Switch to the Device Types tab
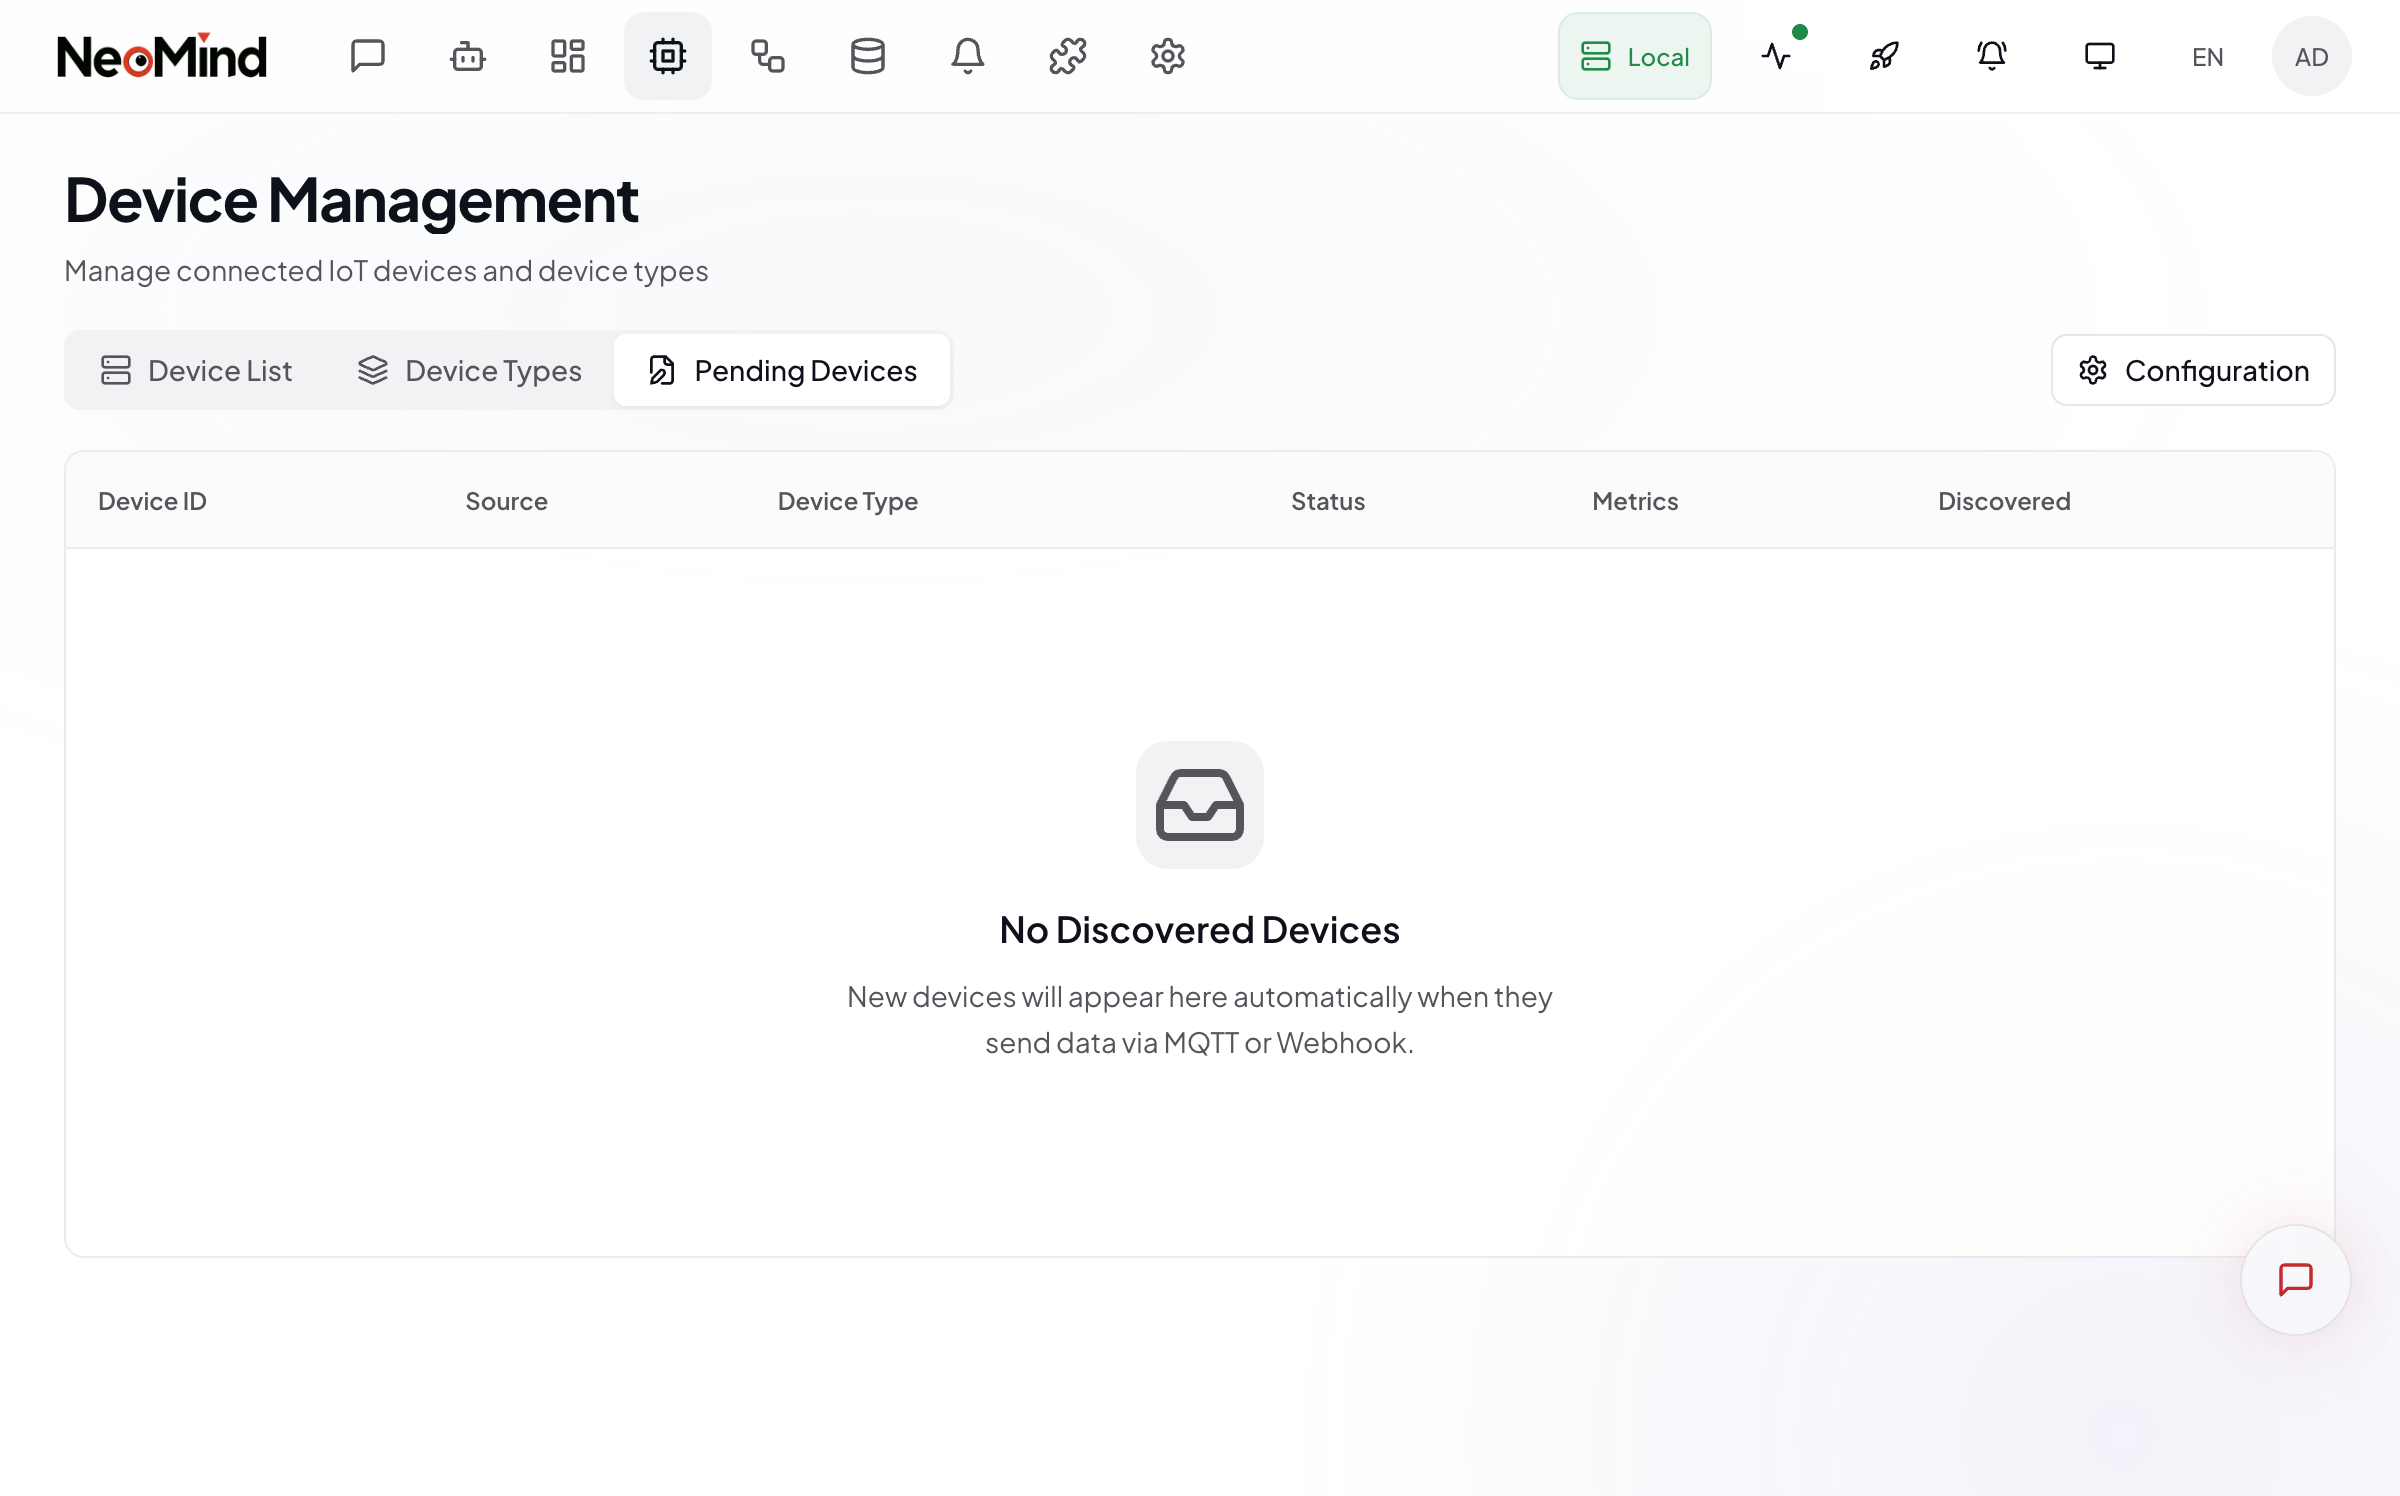Screen dimensions: 2400x1496 [470, 370]
